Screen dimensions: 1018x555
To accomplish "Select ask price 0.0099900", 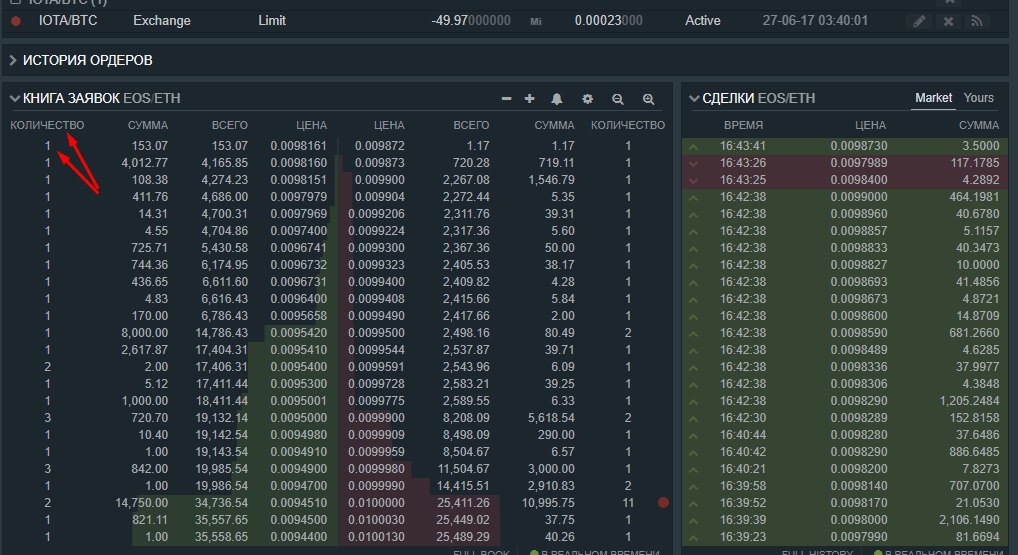I will pyautogui.click(x=376, y=418).
